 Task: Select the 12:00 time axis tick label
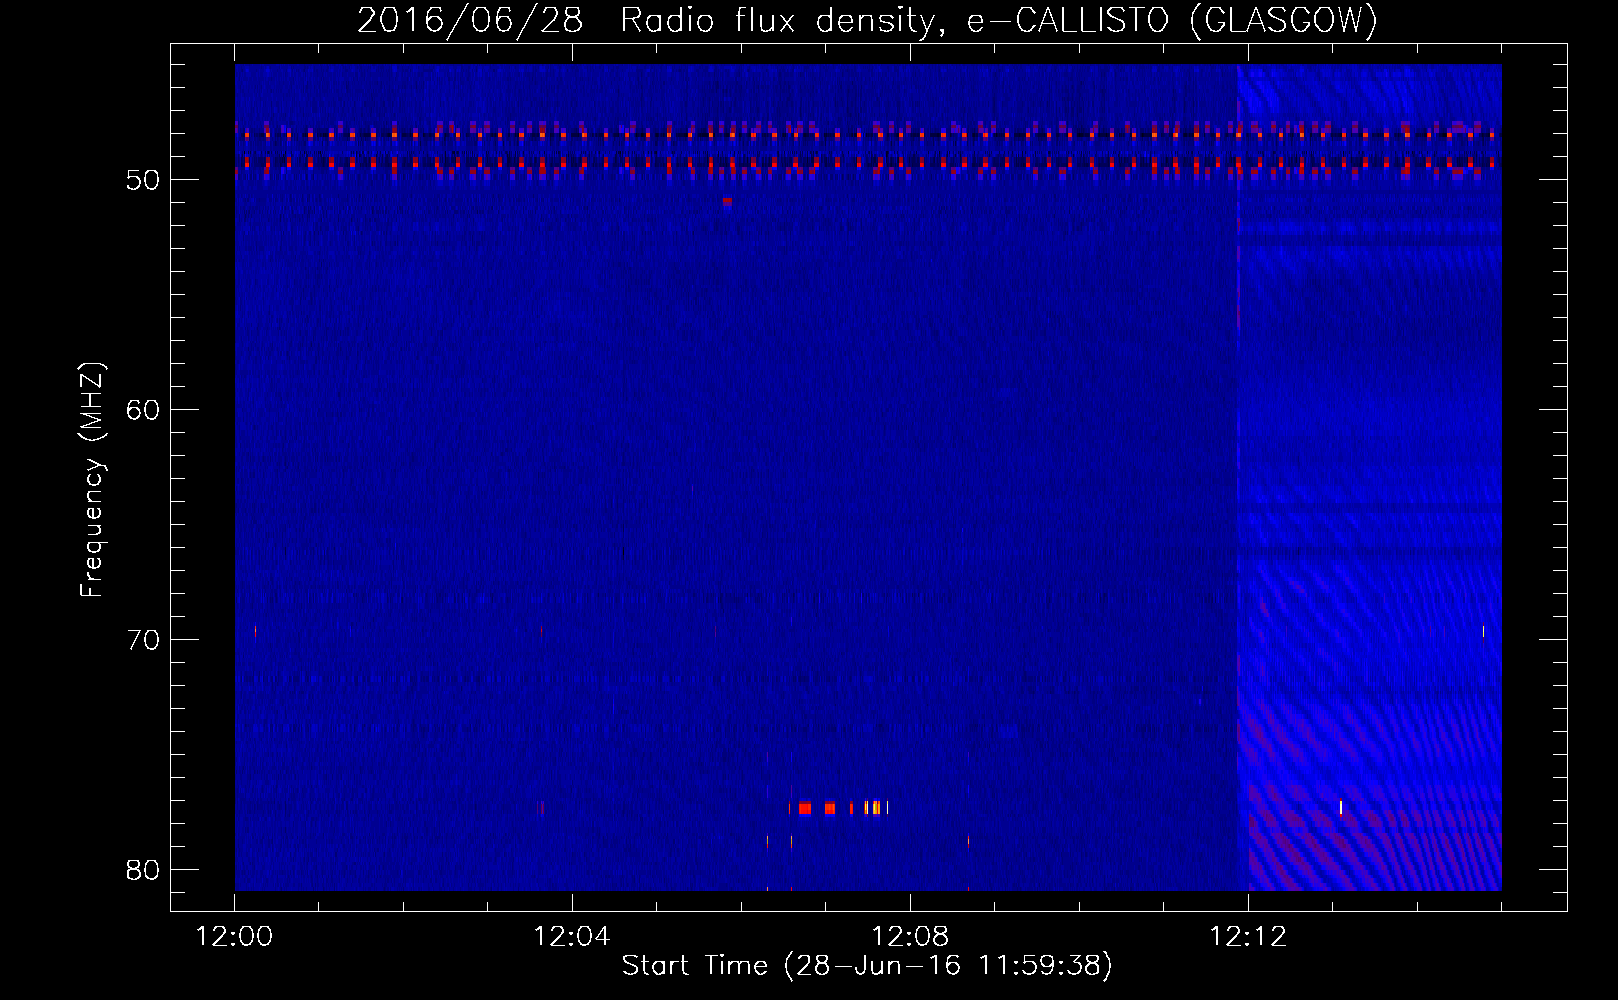(235, 937)
